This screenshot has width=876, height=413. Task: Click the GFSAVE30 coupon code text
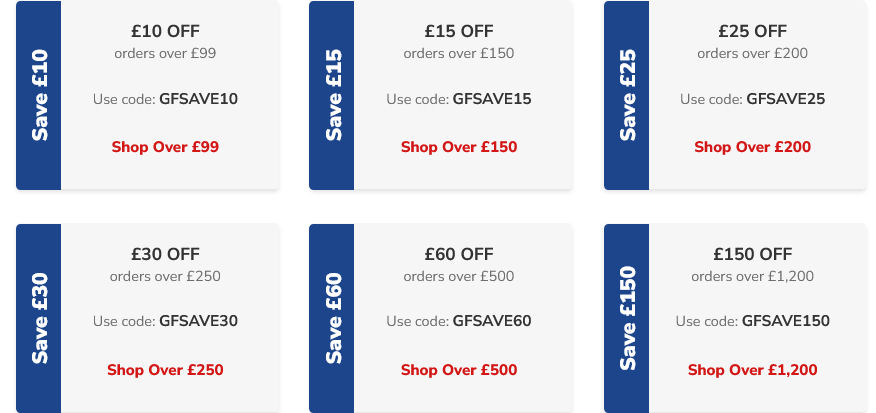pos(198,321)
